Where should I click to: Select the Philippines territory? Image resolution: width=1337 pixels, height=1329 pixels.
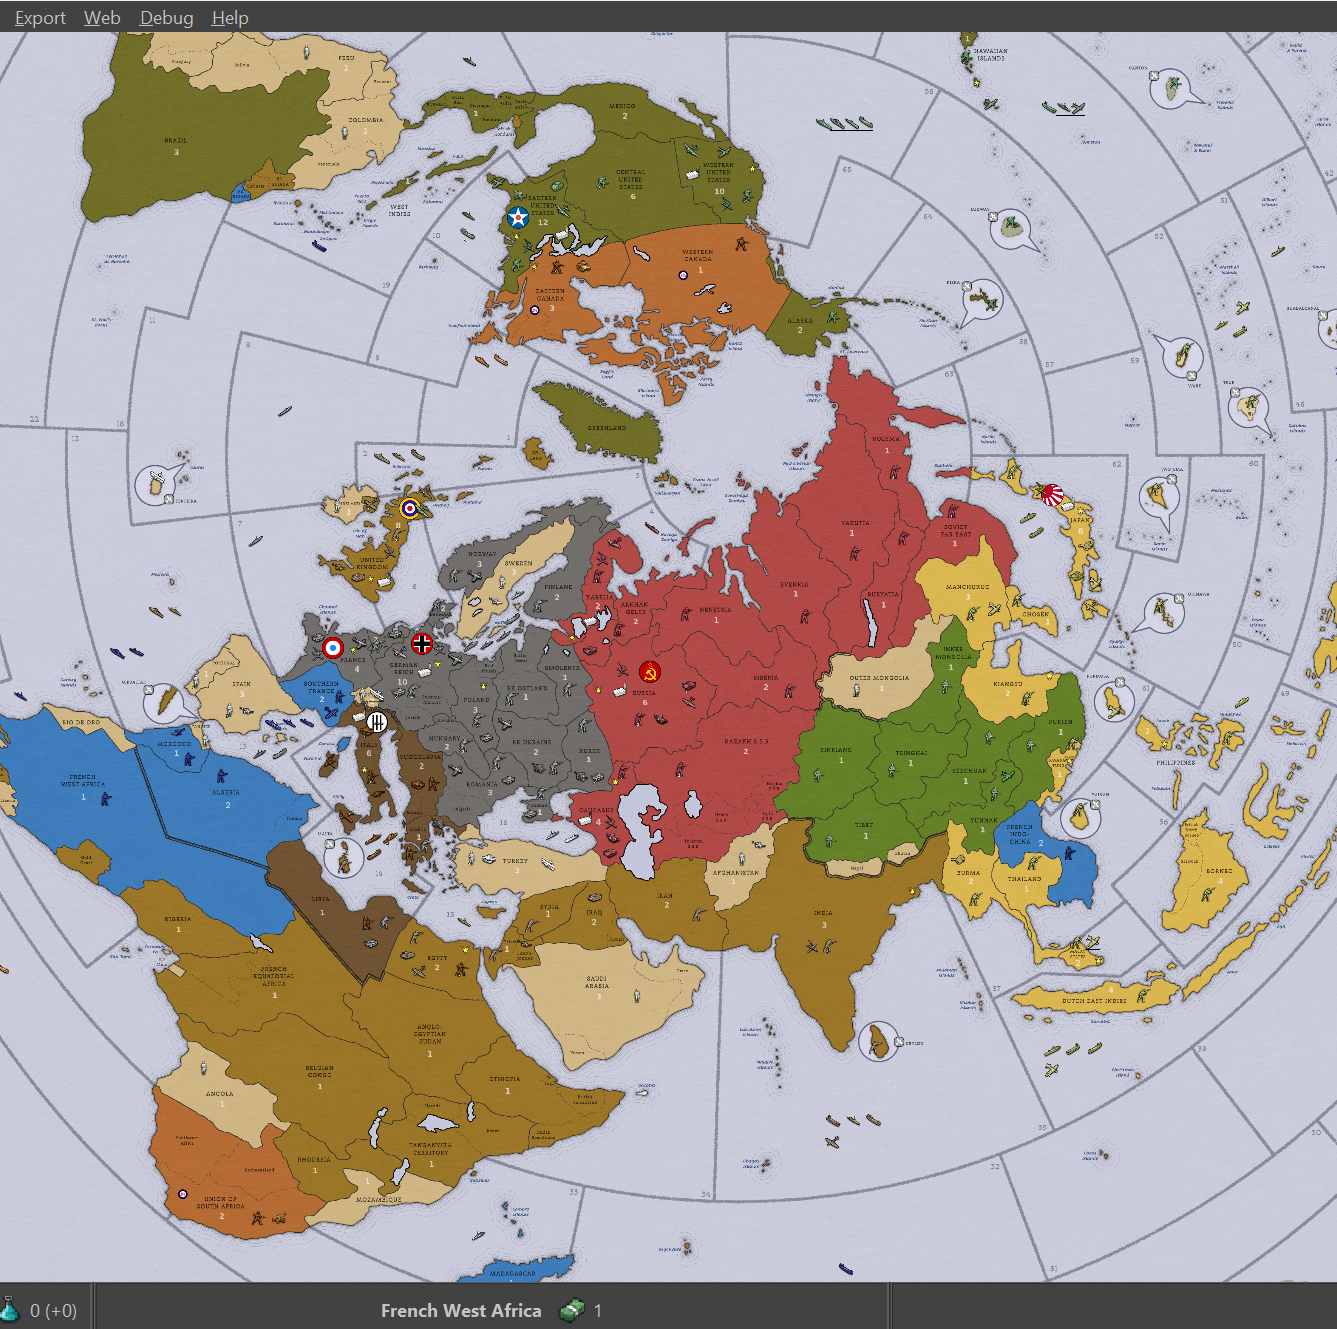click(x=1176, y=762)
